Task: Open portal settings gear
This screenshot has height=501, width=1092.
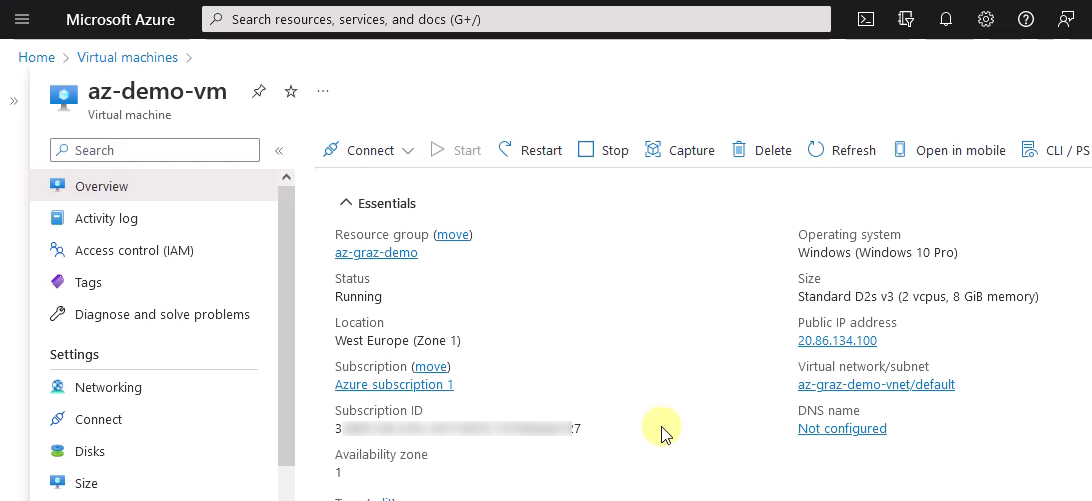Action: pyautogui.click(x=985, y=20)
